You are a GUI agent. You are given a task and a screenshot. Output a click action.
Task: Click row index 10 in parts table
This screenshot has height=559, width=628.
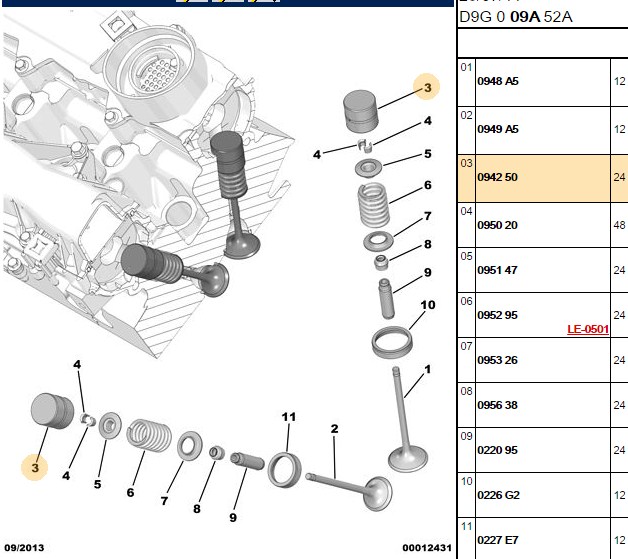click(466, 481)
